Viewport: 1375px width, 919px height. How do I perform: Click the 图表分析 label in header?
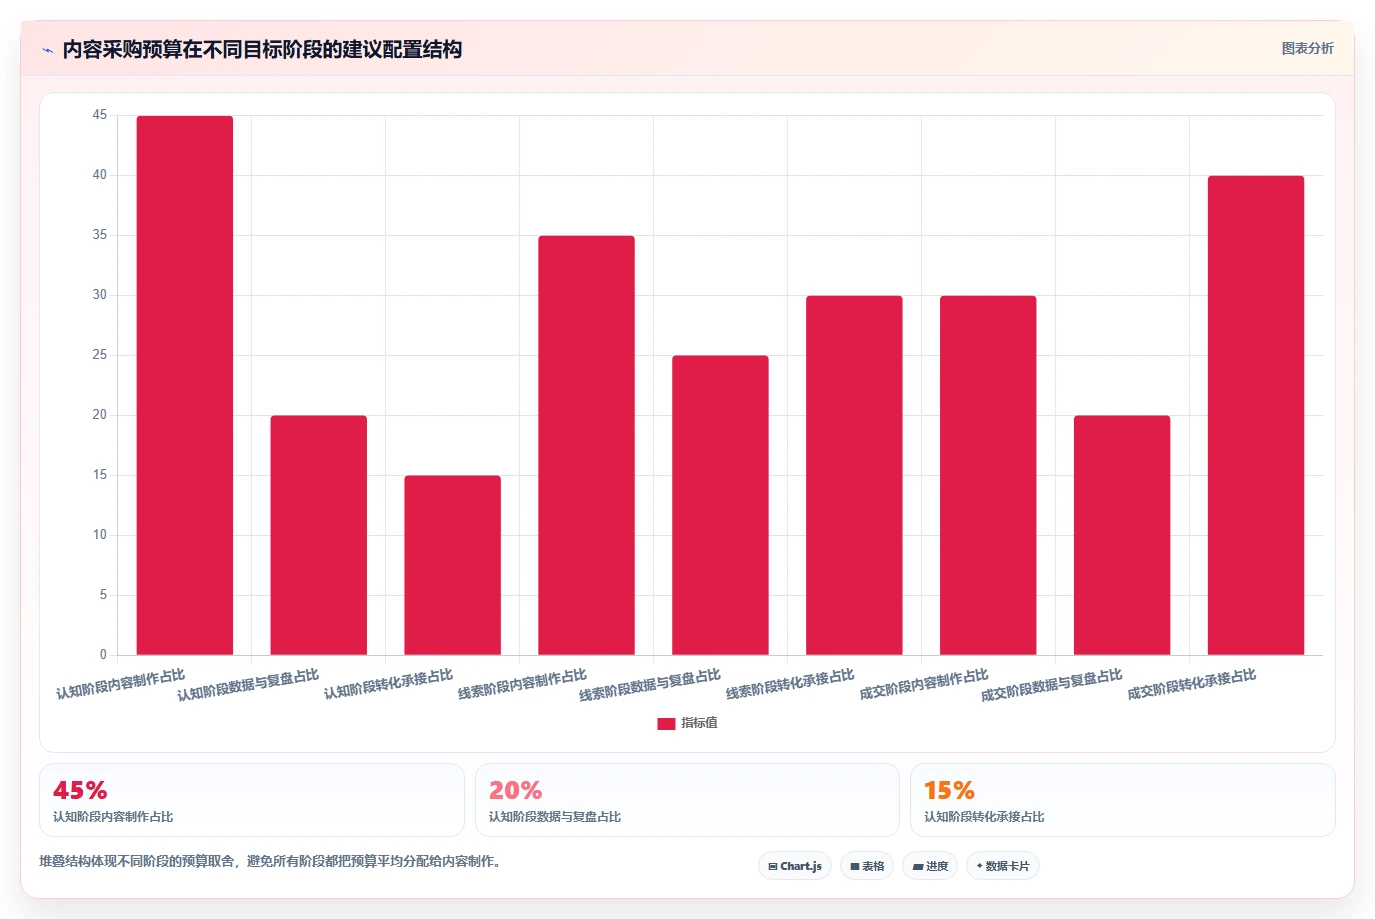pyautogui.click(x=1307, y=48)
